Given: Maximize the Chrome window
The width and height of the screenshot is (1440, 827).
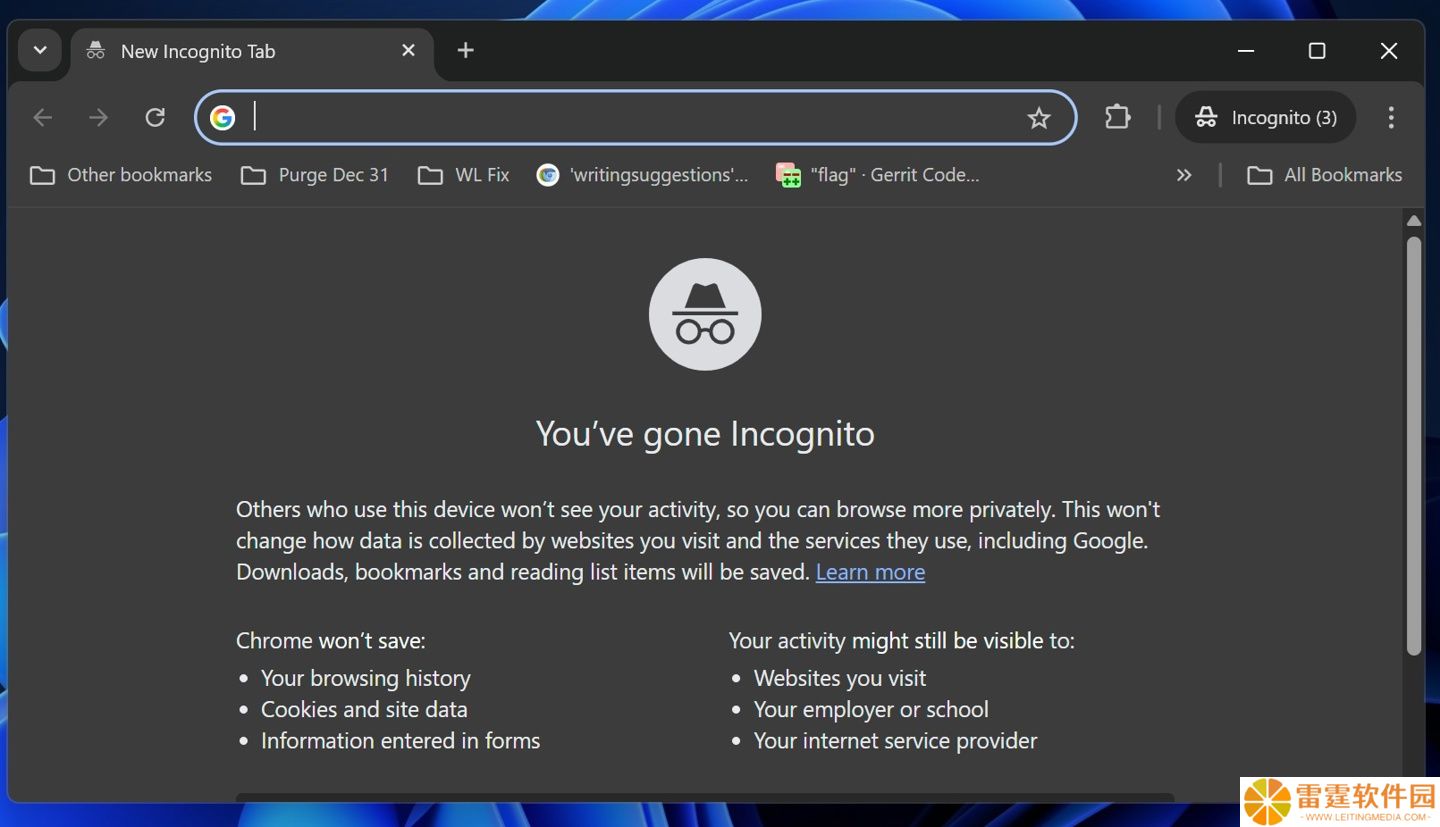Looking at the screenshot, I should point(1317,51).
